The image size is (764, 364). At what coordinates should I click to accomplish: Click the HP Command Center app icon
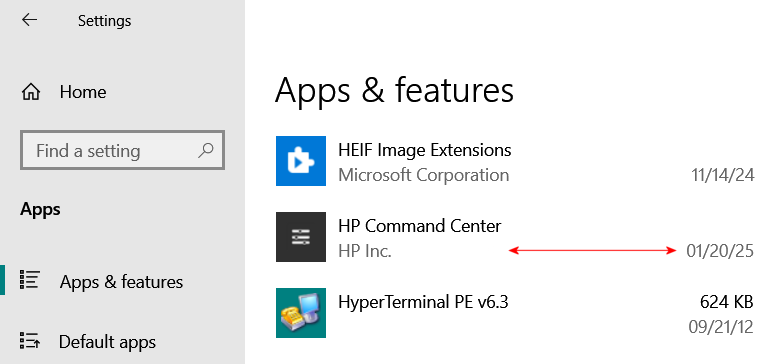[x=301, y=237]
